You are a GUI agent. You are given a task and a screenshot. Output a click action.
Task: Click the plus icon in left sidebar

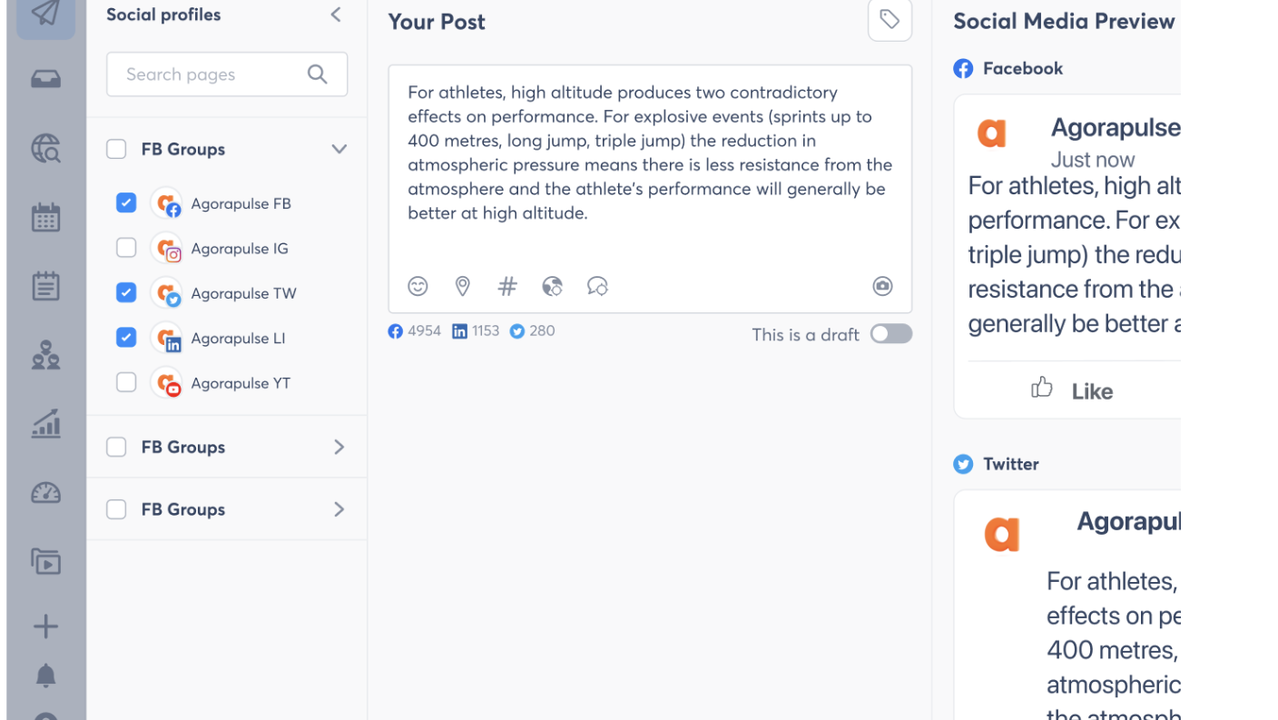pyautogui.click(x=46, y=627)
